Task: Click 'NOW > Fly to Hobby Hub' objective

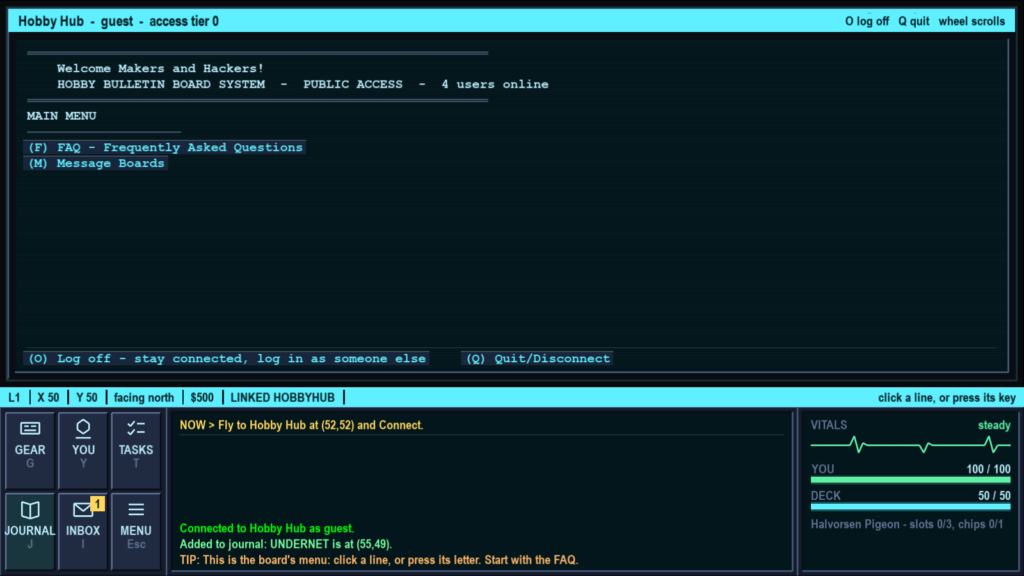Action: 301,425
